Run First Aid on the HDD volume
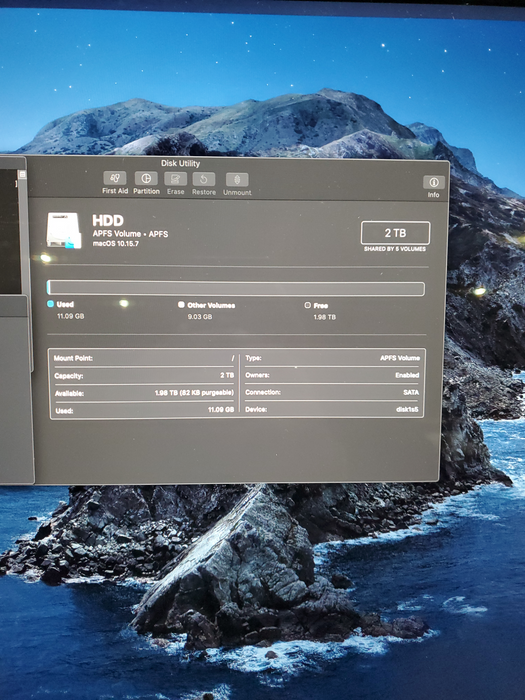Image resolution: width=525 pixels, height=700 pixels. [115, 183]
